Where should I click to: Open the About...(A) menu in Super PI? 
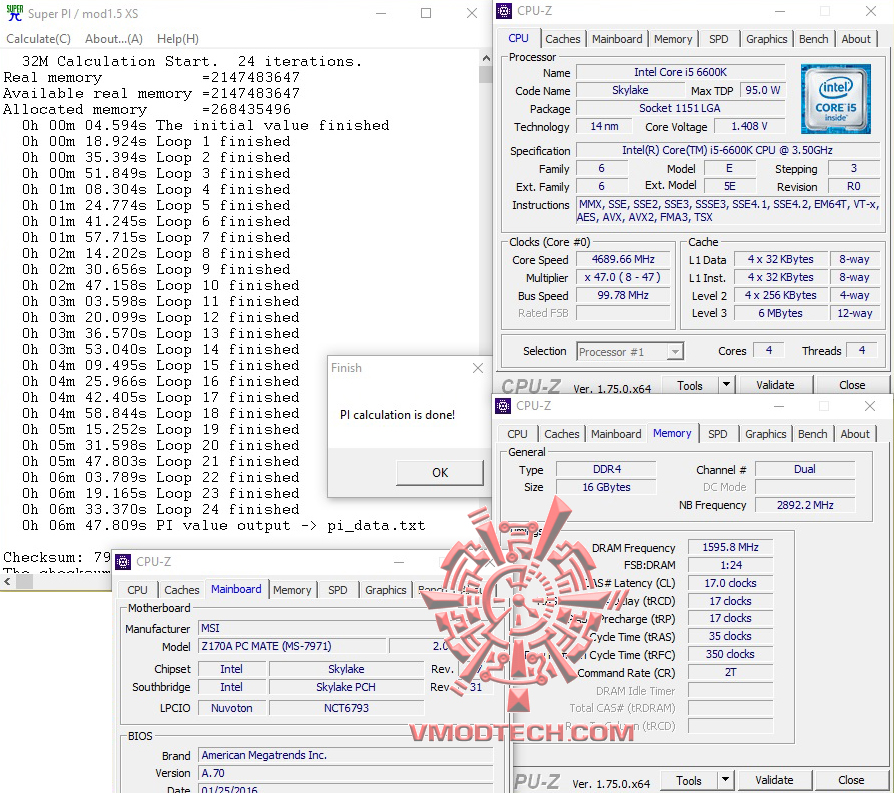pyautogui.click(x=113, y=39)
